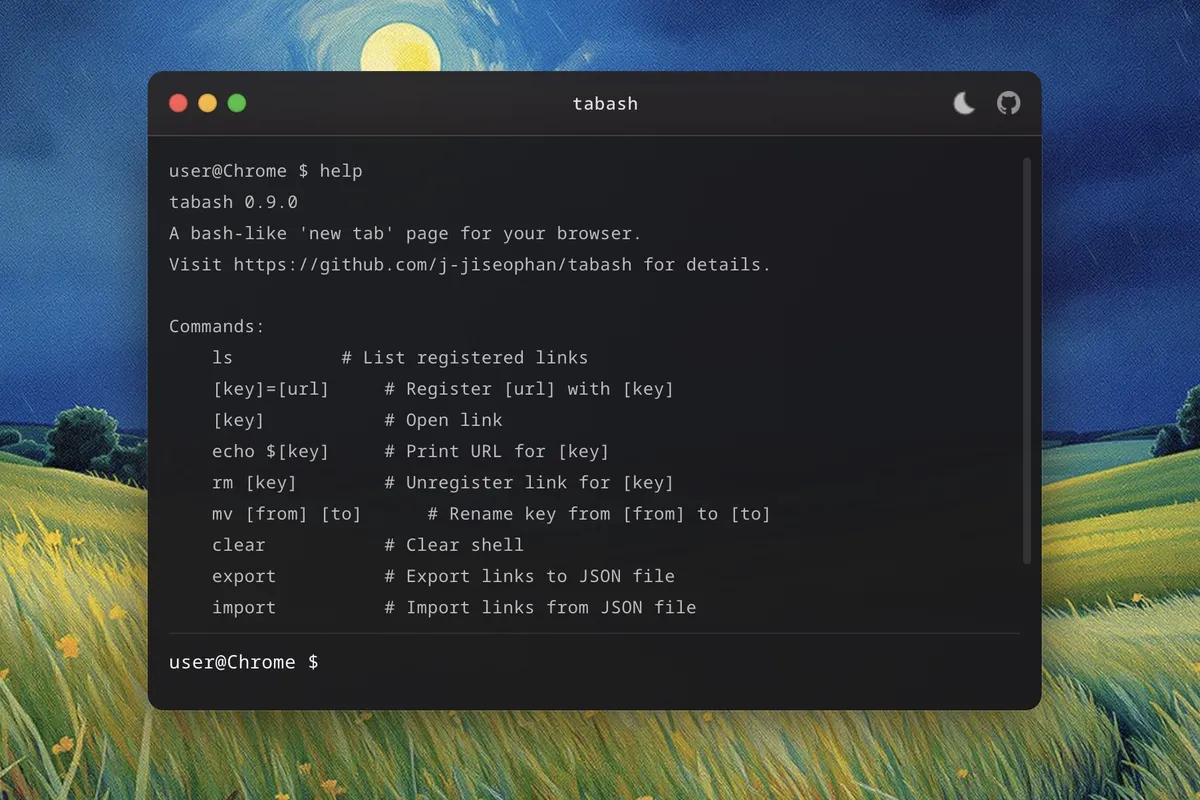Click the 'user@Chrome $ help' history line
Image resolution: width=1200 pixels, height=800 pixels.
click(x=265, y=171)
